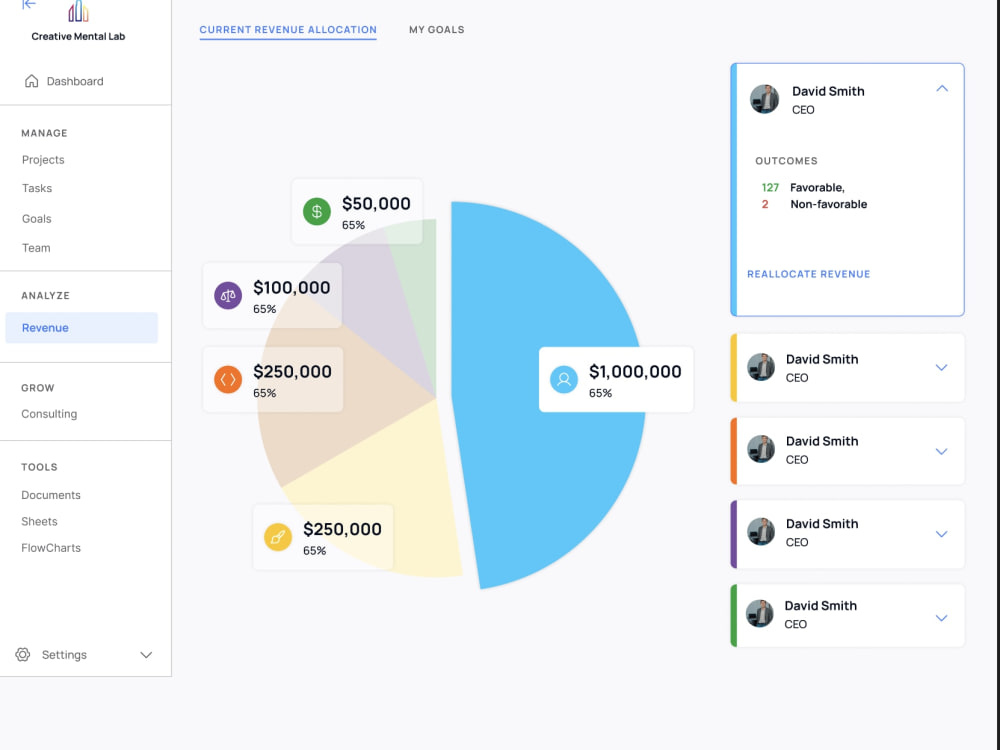The width and height of the screenshot is (1000, 750).
Task: Click avatar in purple-striped David Smith card
Action: pyautogui.click(x=761, y=531)
